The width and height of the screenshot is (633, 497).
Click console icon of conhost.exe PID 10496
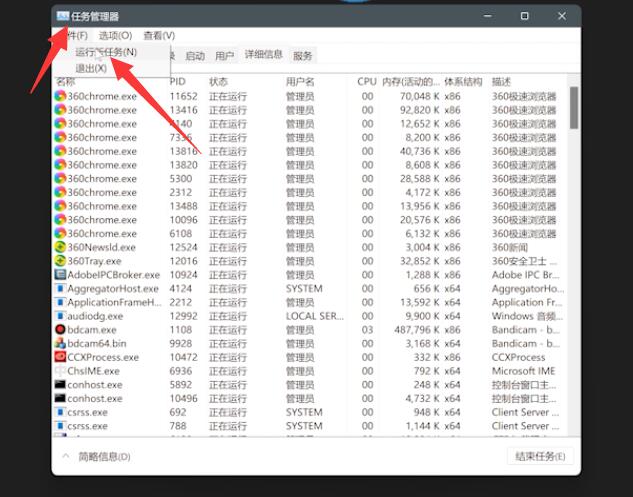[60, 398]
